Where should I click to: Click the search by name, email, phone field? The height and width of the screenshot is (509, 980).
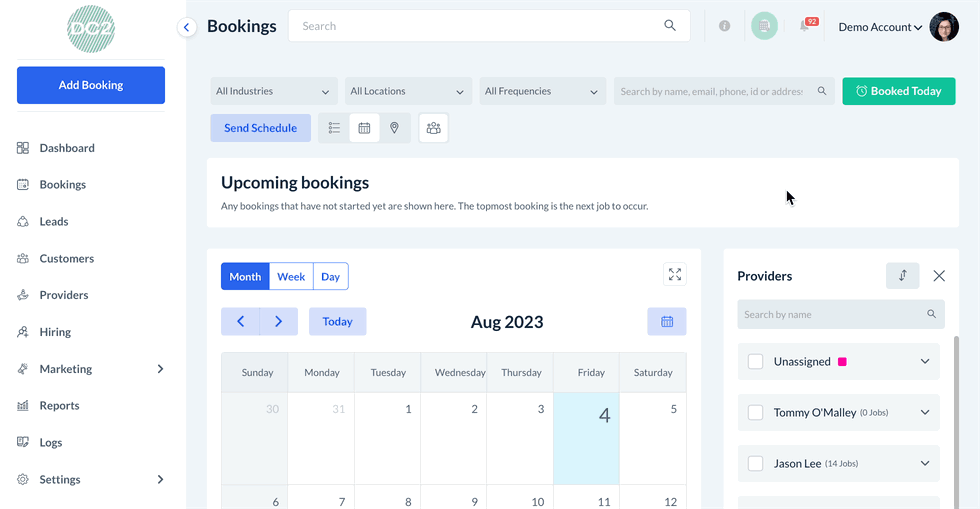click(724, 91)
